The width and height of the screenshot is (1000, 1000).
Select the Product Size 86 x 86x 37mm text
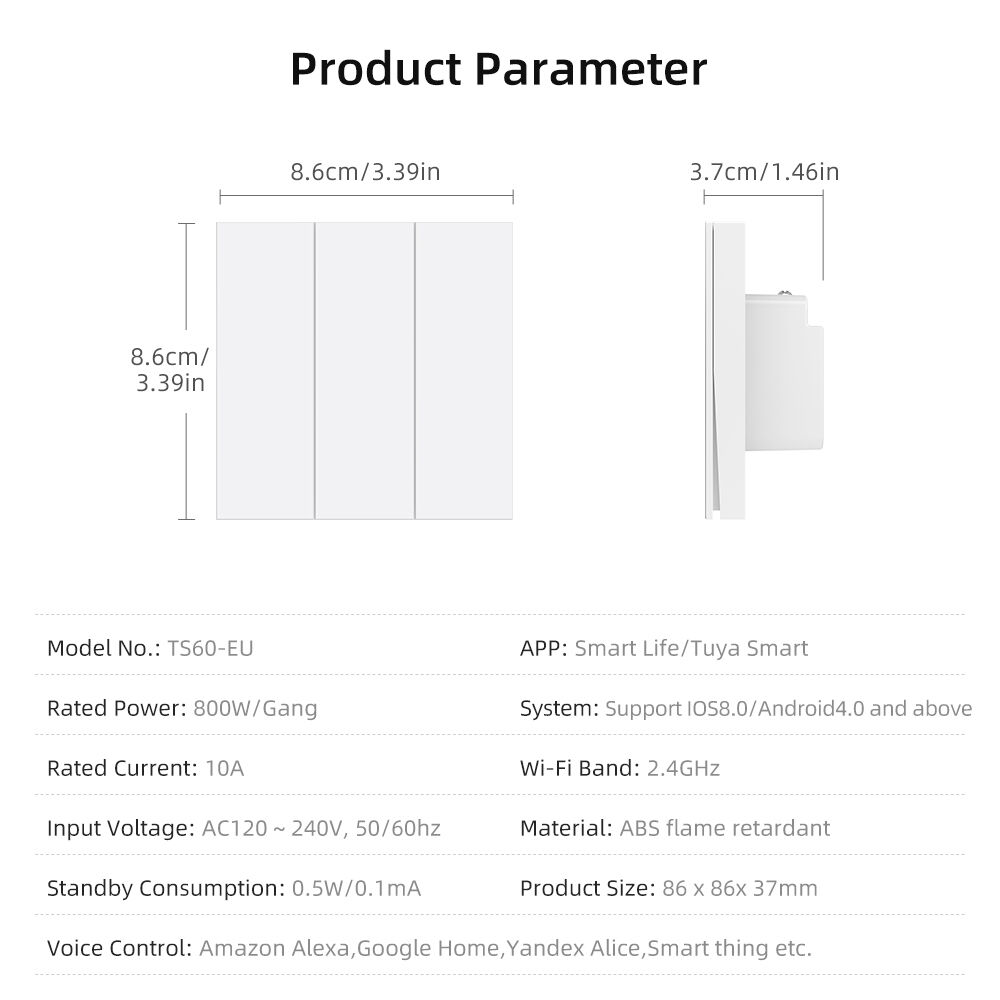point(739,888)
